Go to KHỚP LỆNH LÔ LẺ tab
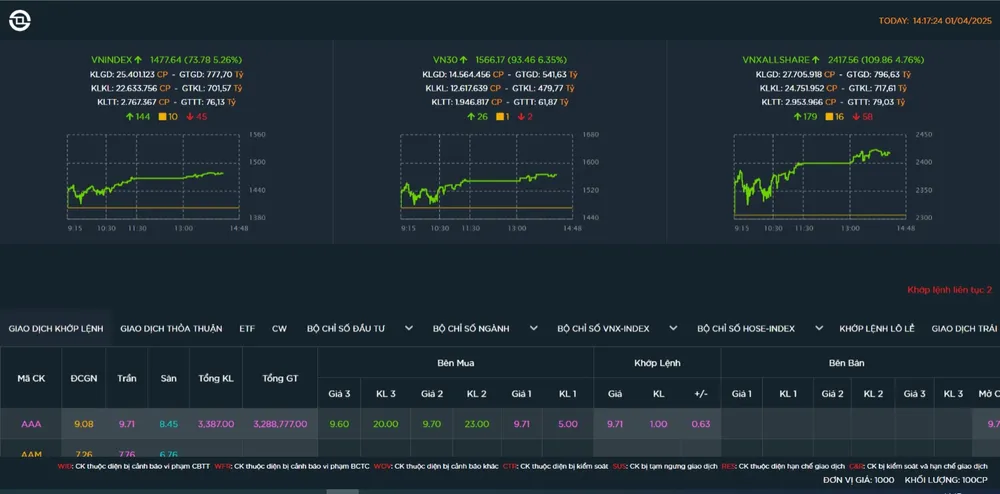Viewport: 1000px width, 494px height. (x=876, y=328)
